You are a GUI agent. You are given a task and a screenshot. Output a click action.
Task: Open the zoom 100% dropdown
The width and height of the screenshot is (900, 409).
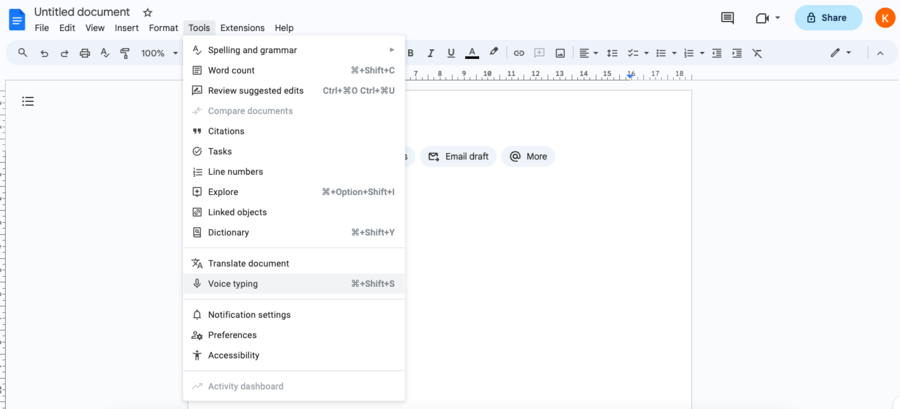pyautogui.click(x=160, y=53)
